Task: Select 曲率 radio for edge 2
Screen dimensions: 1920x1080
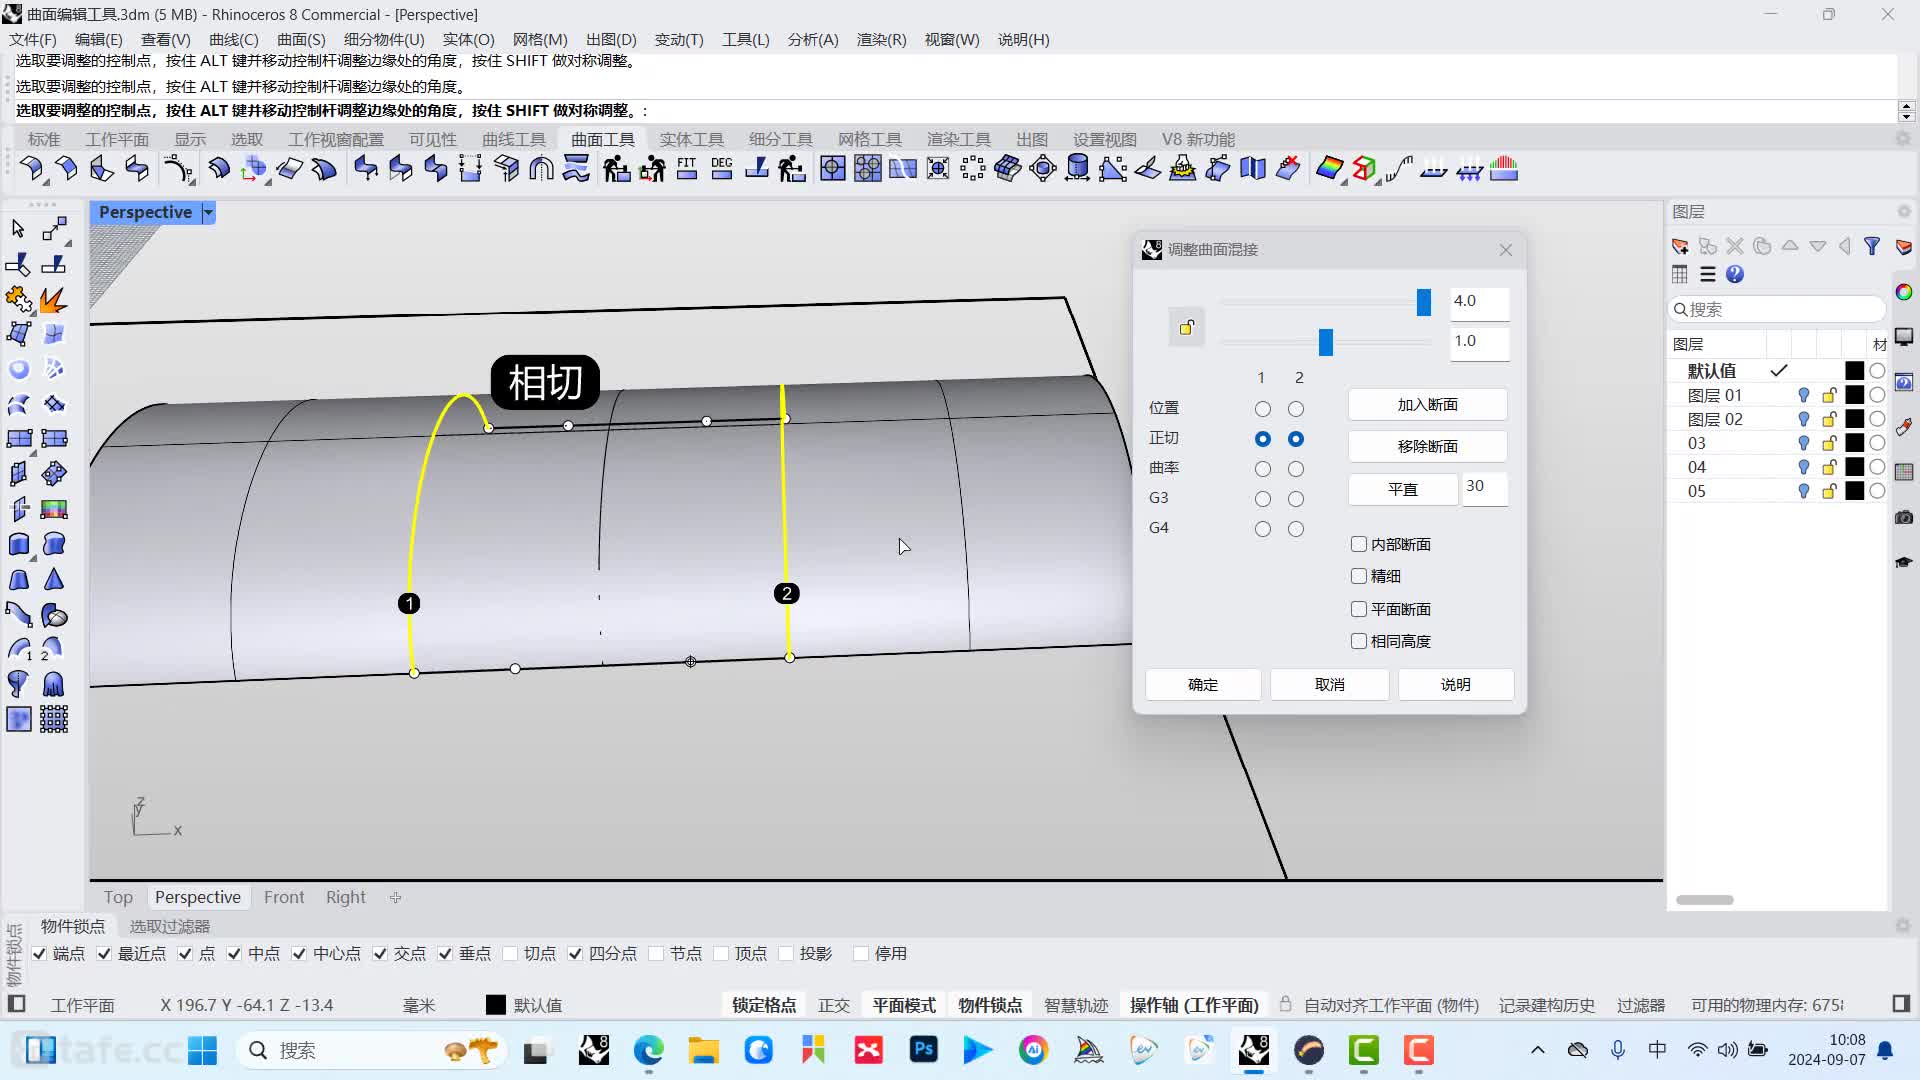Action: pyautogui.click(x=1296, y=469)
